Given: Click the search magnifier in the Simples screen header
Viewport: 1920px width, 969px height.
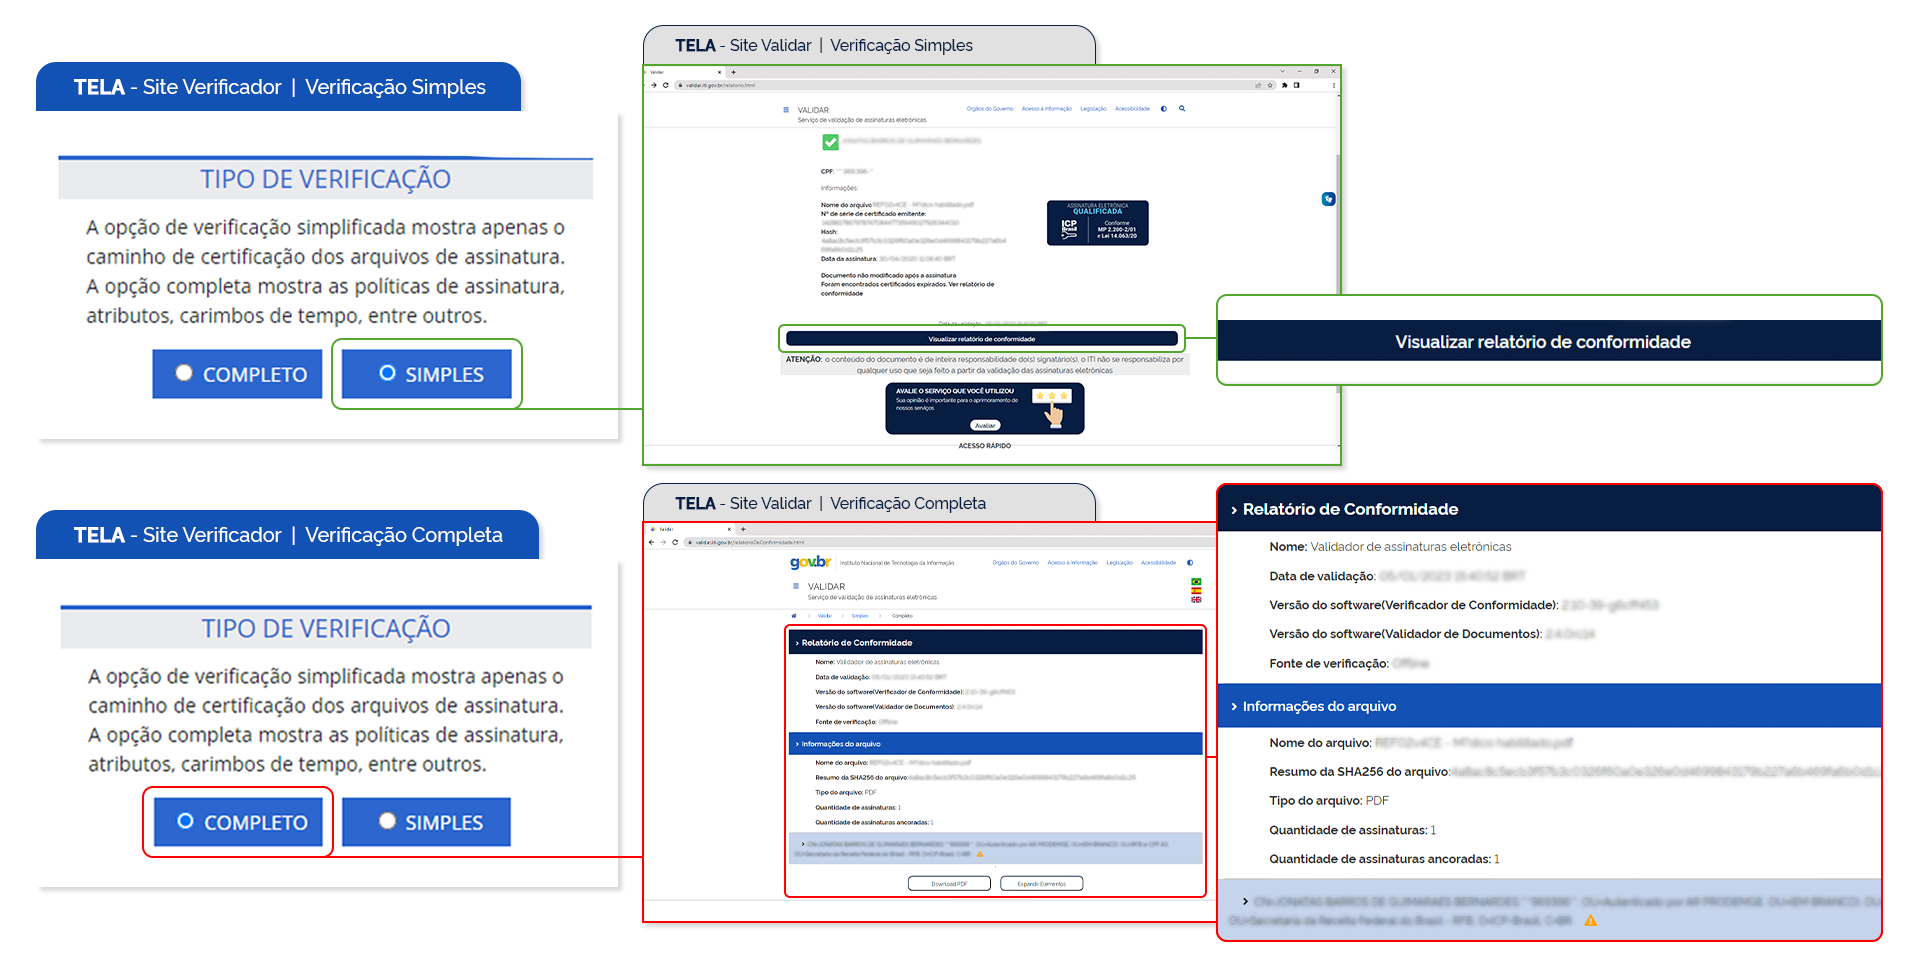Looking at the screenshot, I should 1182,109.
